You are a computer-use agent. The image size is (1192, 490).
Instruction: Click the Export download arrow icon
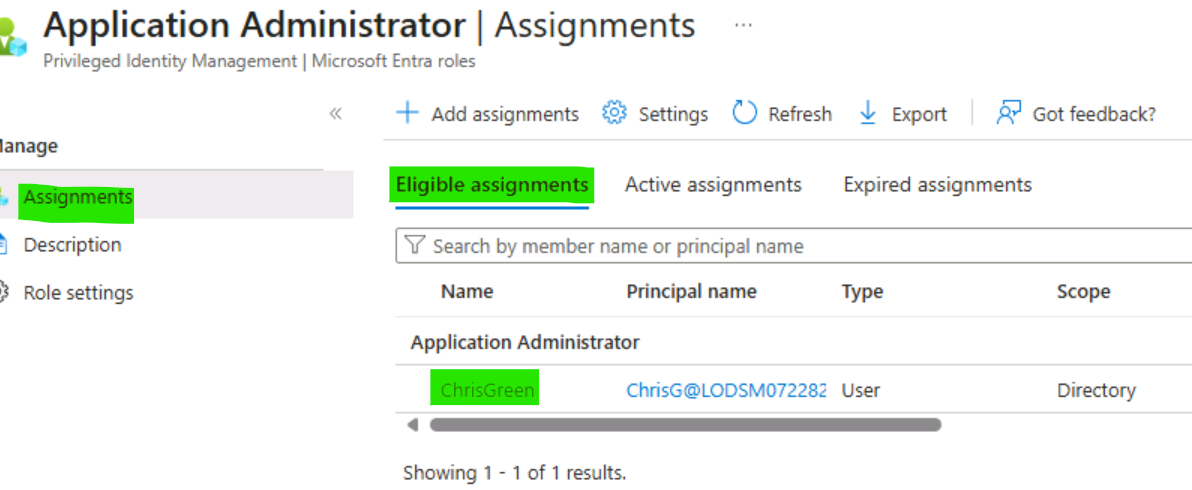867,113
